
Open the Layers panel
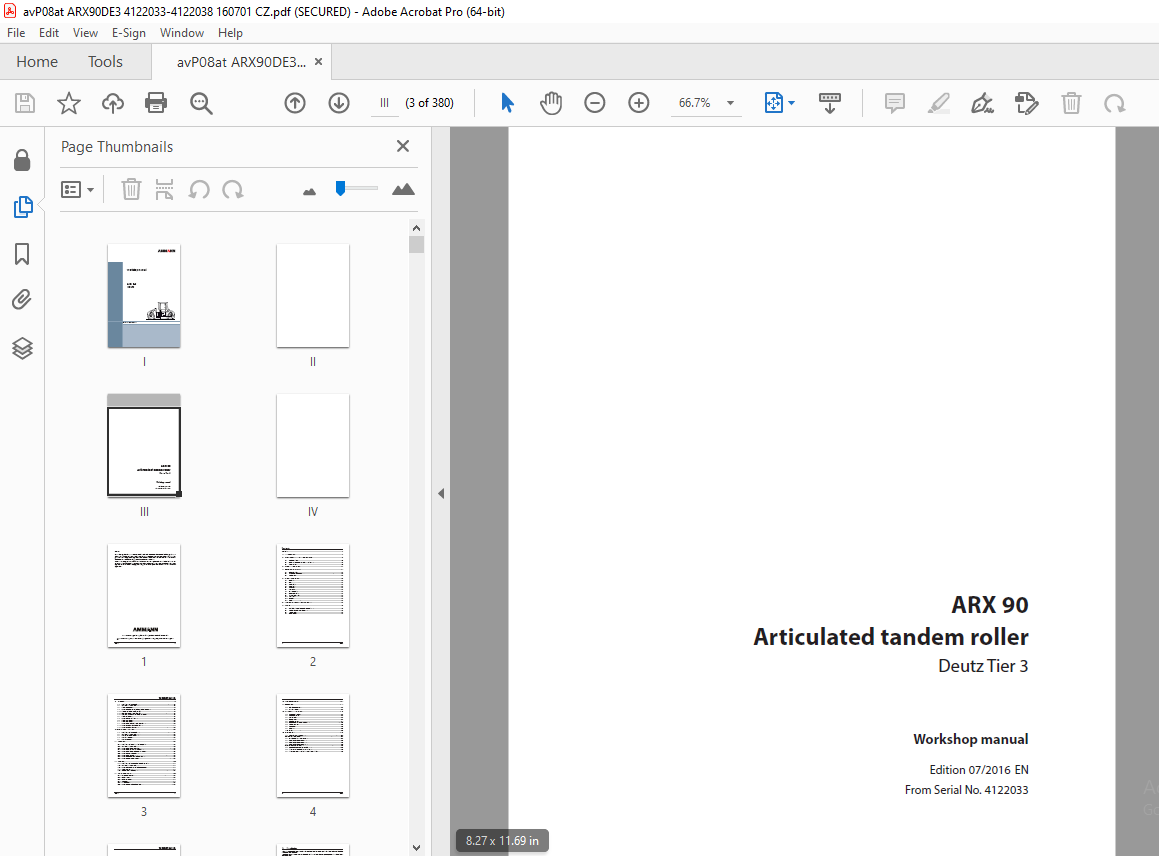point(22,347)
